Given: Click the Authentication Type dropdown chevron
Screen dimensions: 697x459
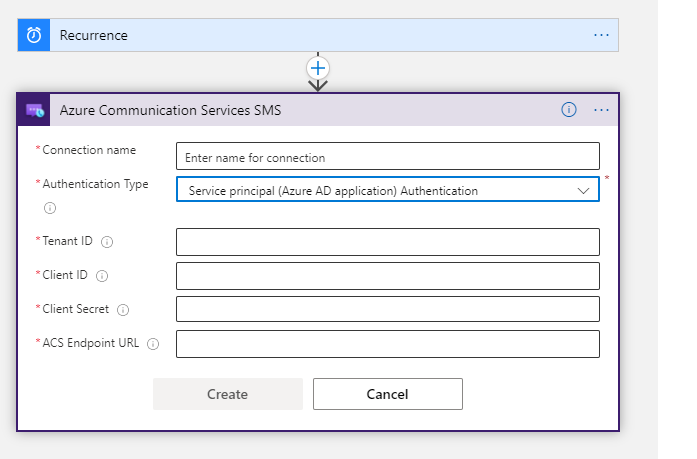Looking at the screenshot, I should 584,190.
